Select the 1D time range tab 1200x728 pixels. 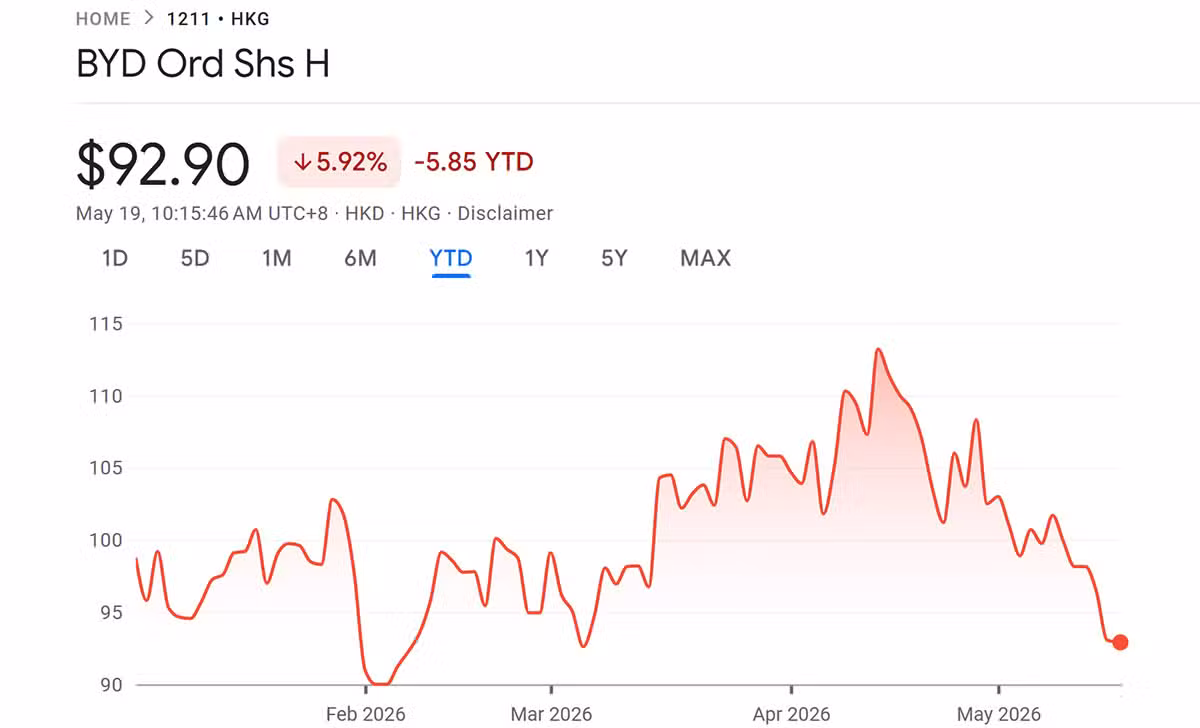(x=115, y=258)
